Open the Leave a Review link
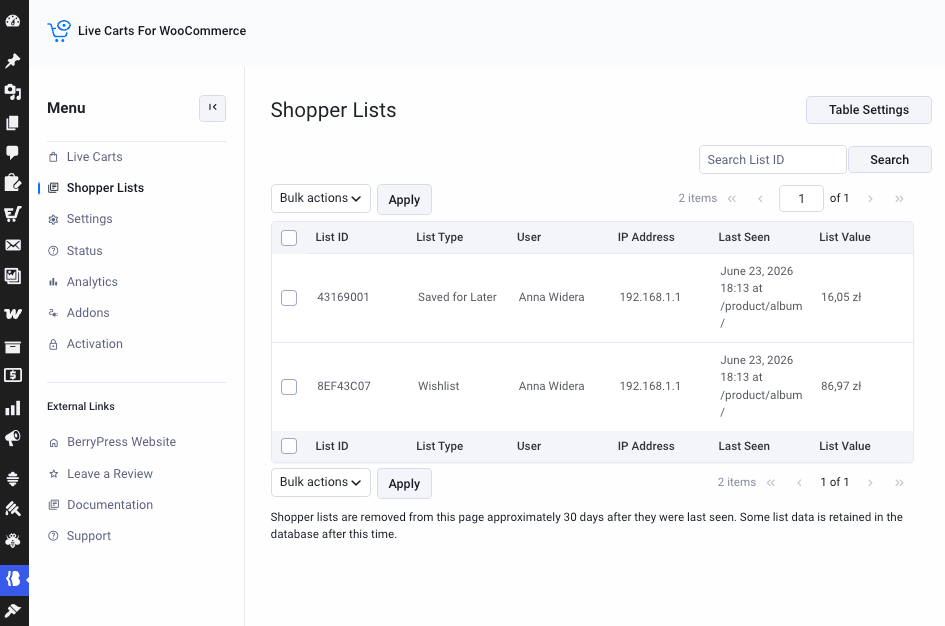 tap(110, 474)
